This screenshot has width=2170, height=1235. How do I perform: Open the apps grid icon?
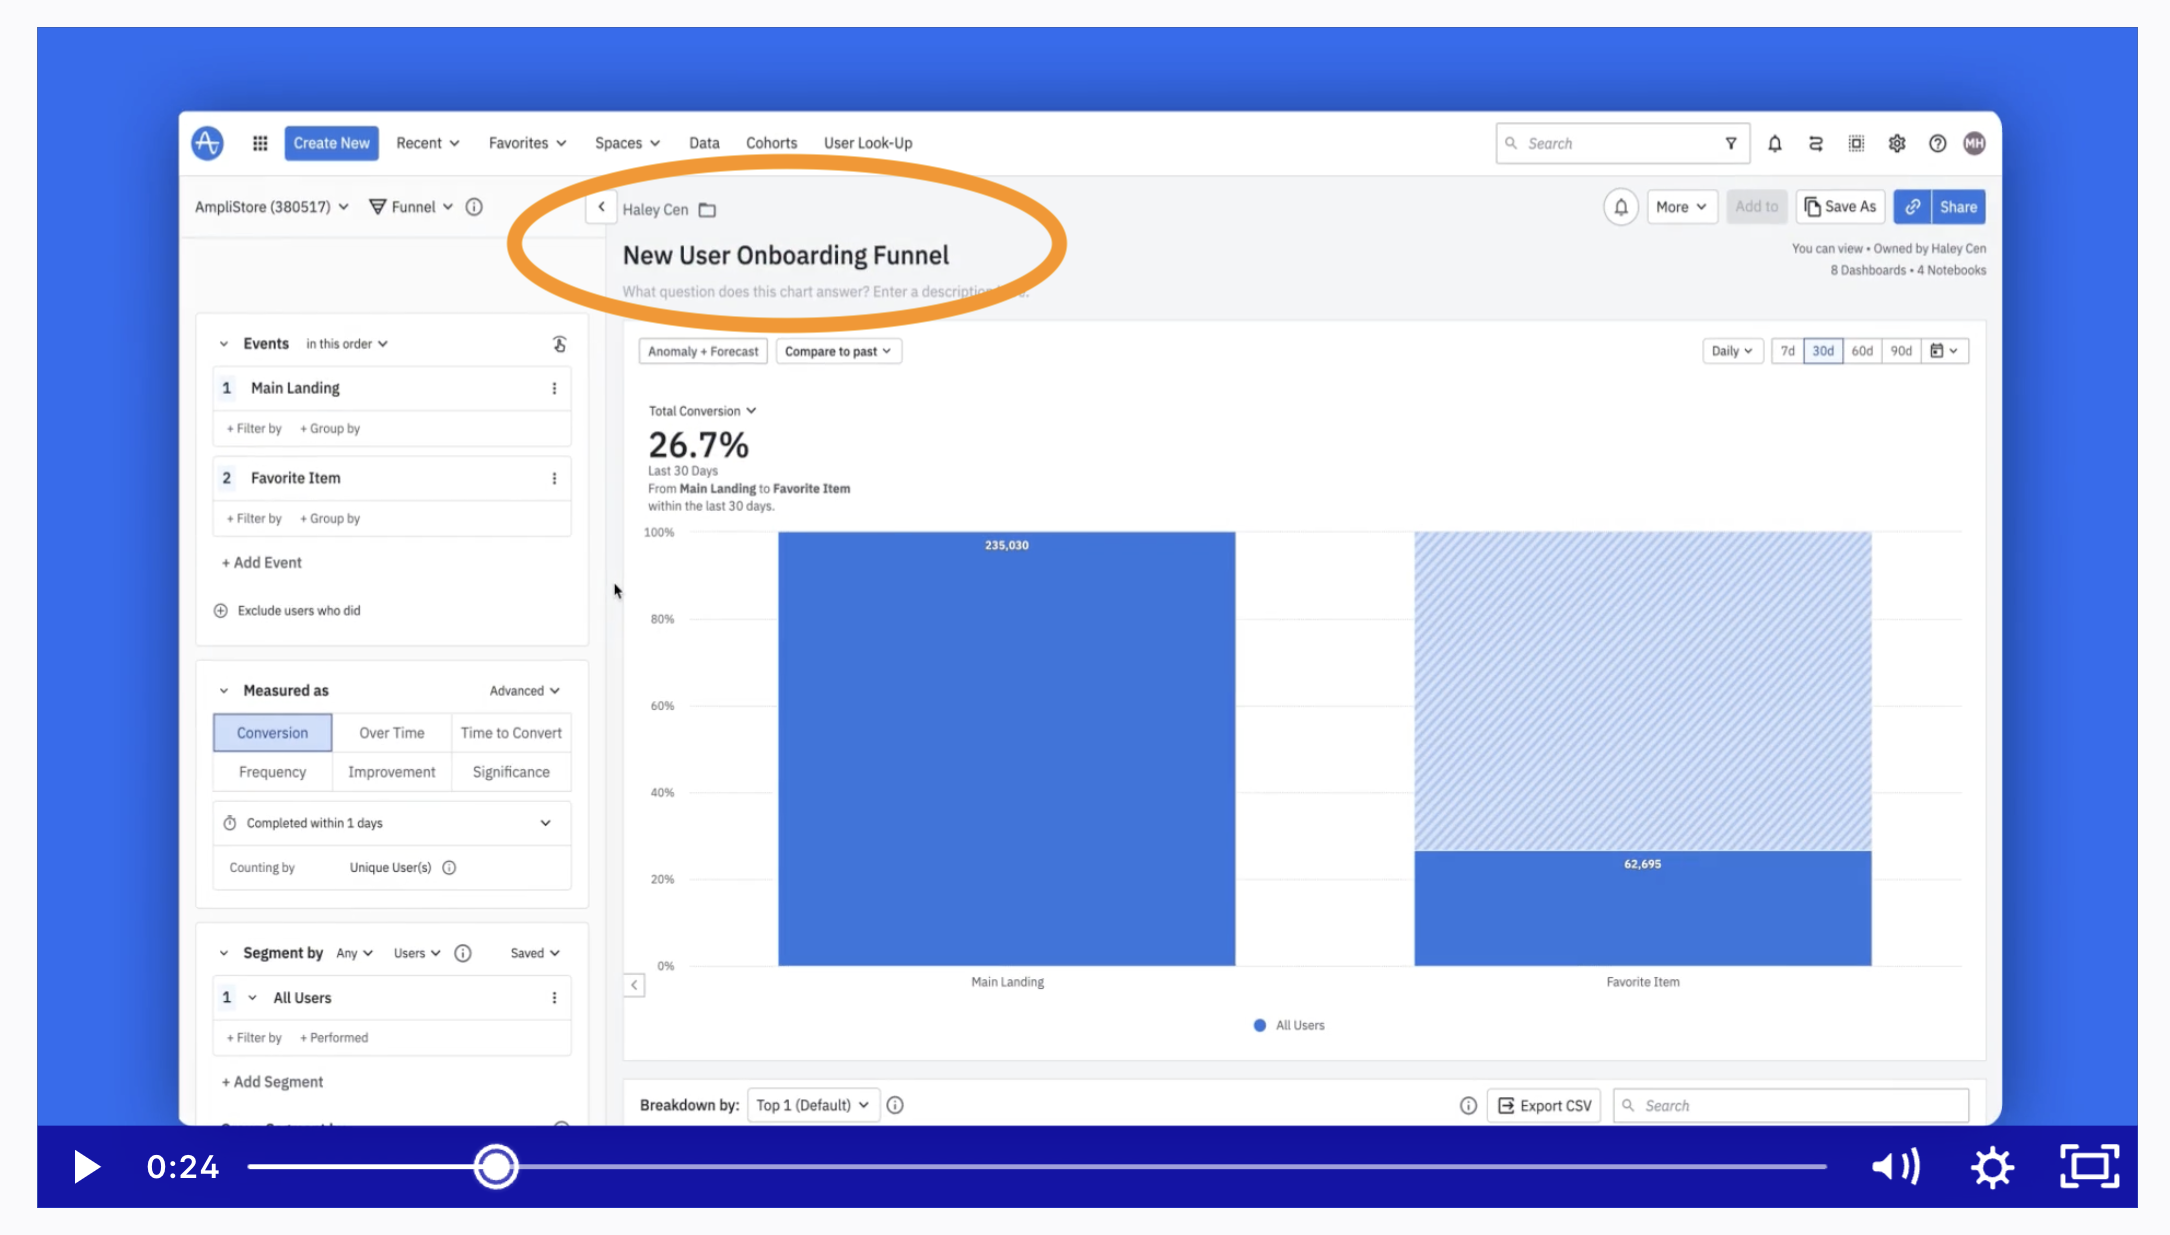point(260,143)
